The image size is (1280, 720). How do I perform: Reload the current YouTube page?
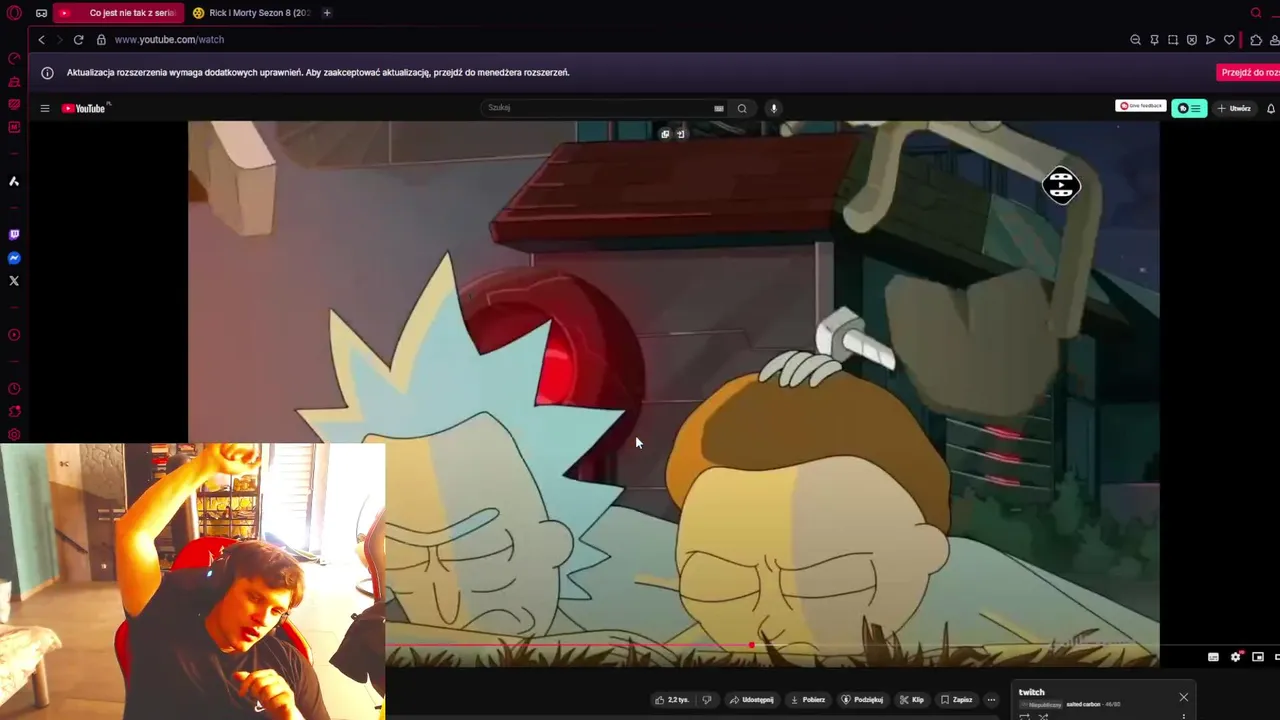78,40
